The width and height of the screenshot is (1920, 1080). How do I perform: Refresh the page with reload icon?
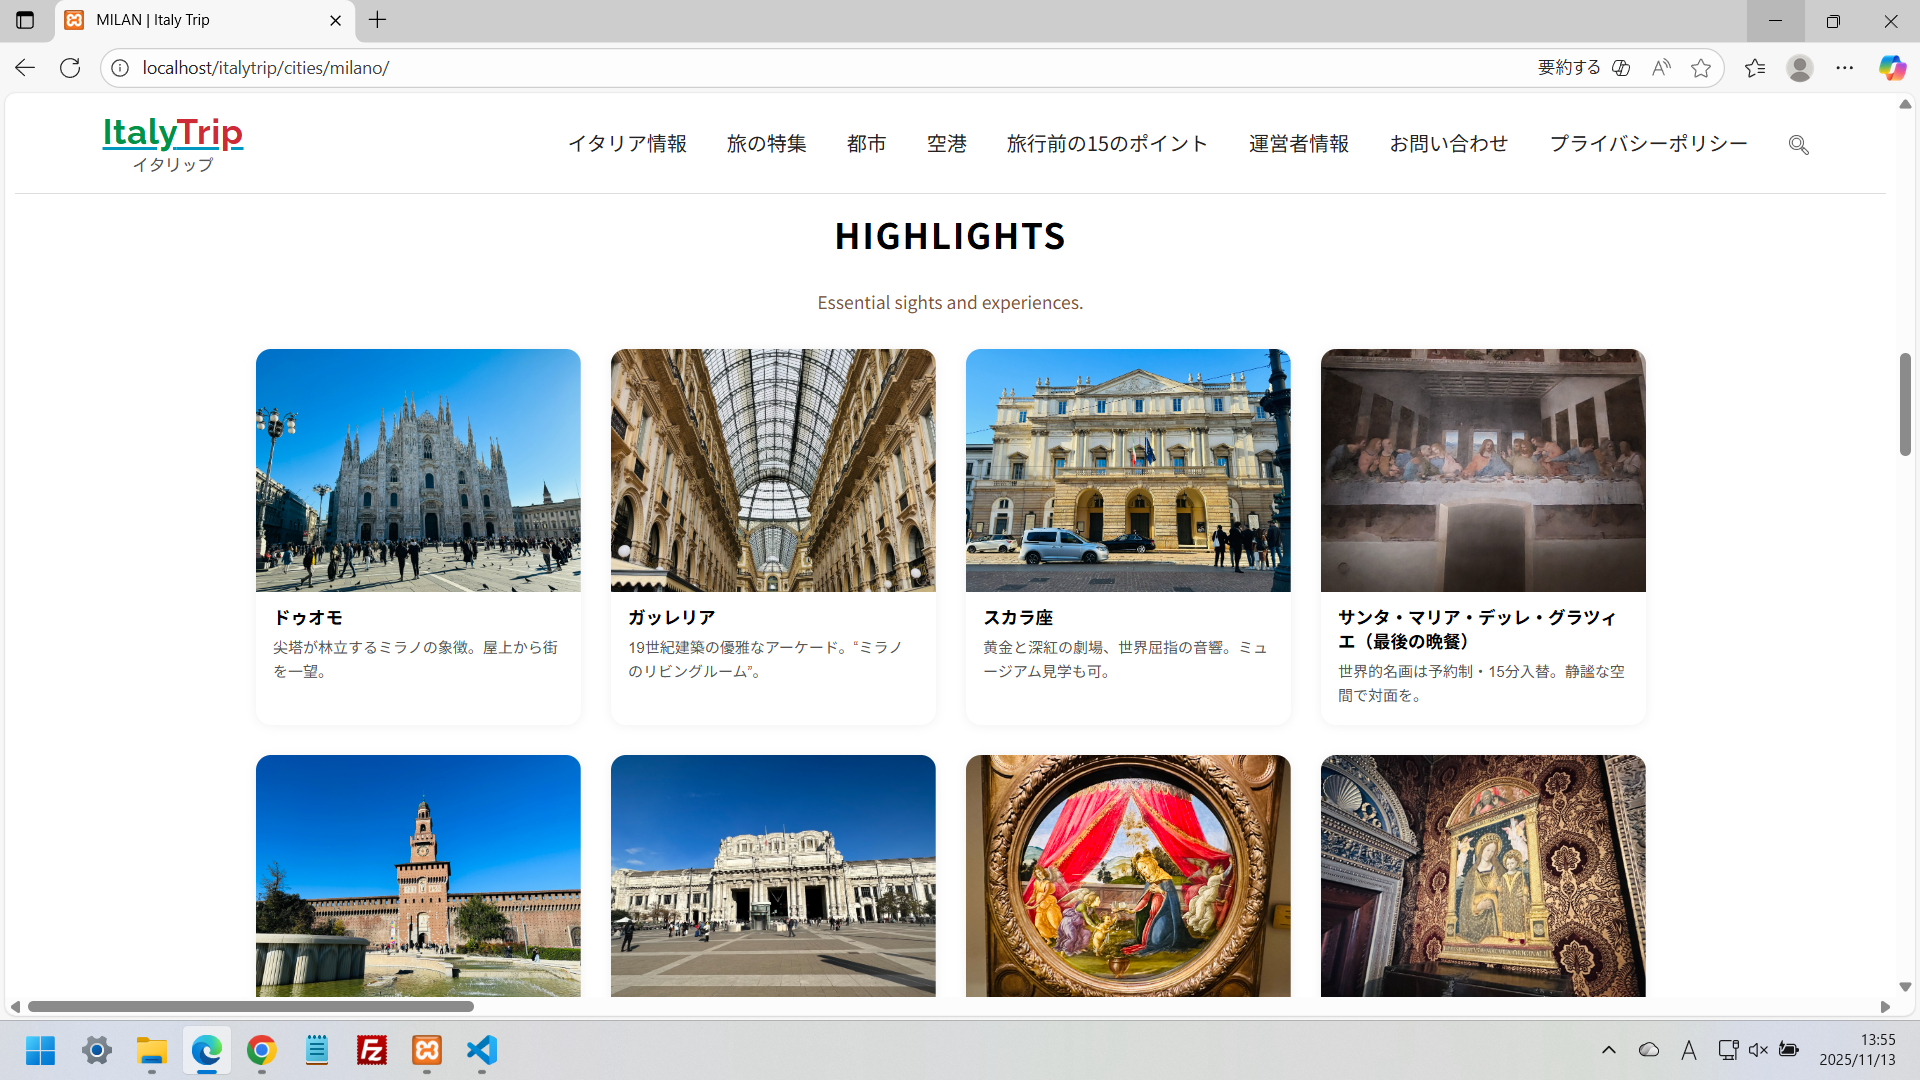tap(70, 68)
